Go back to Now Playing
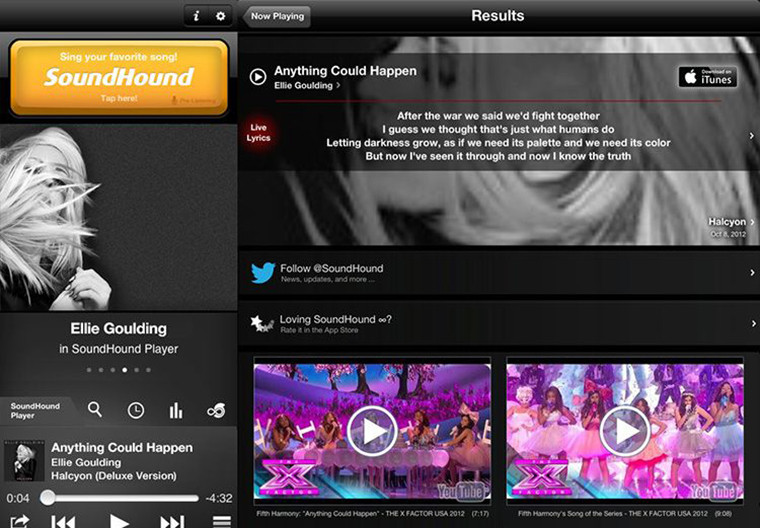 pos(277,16)
